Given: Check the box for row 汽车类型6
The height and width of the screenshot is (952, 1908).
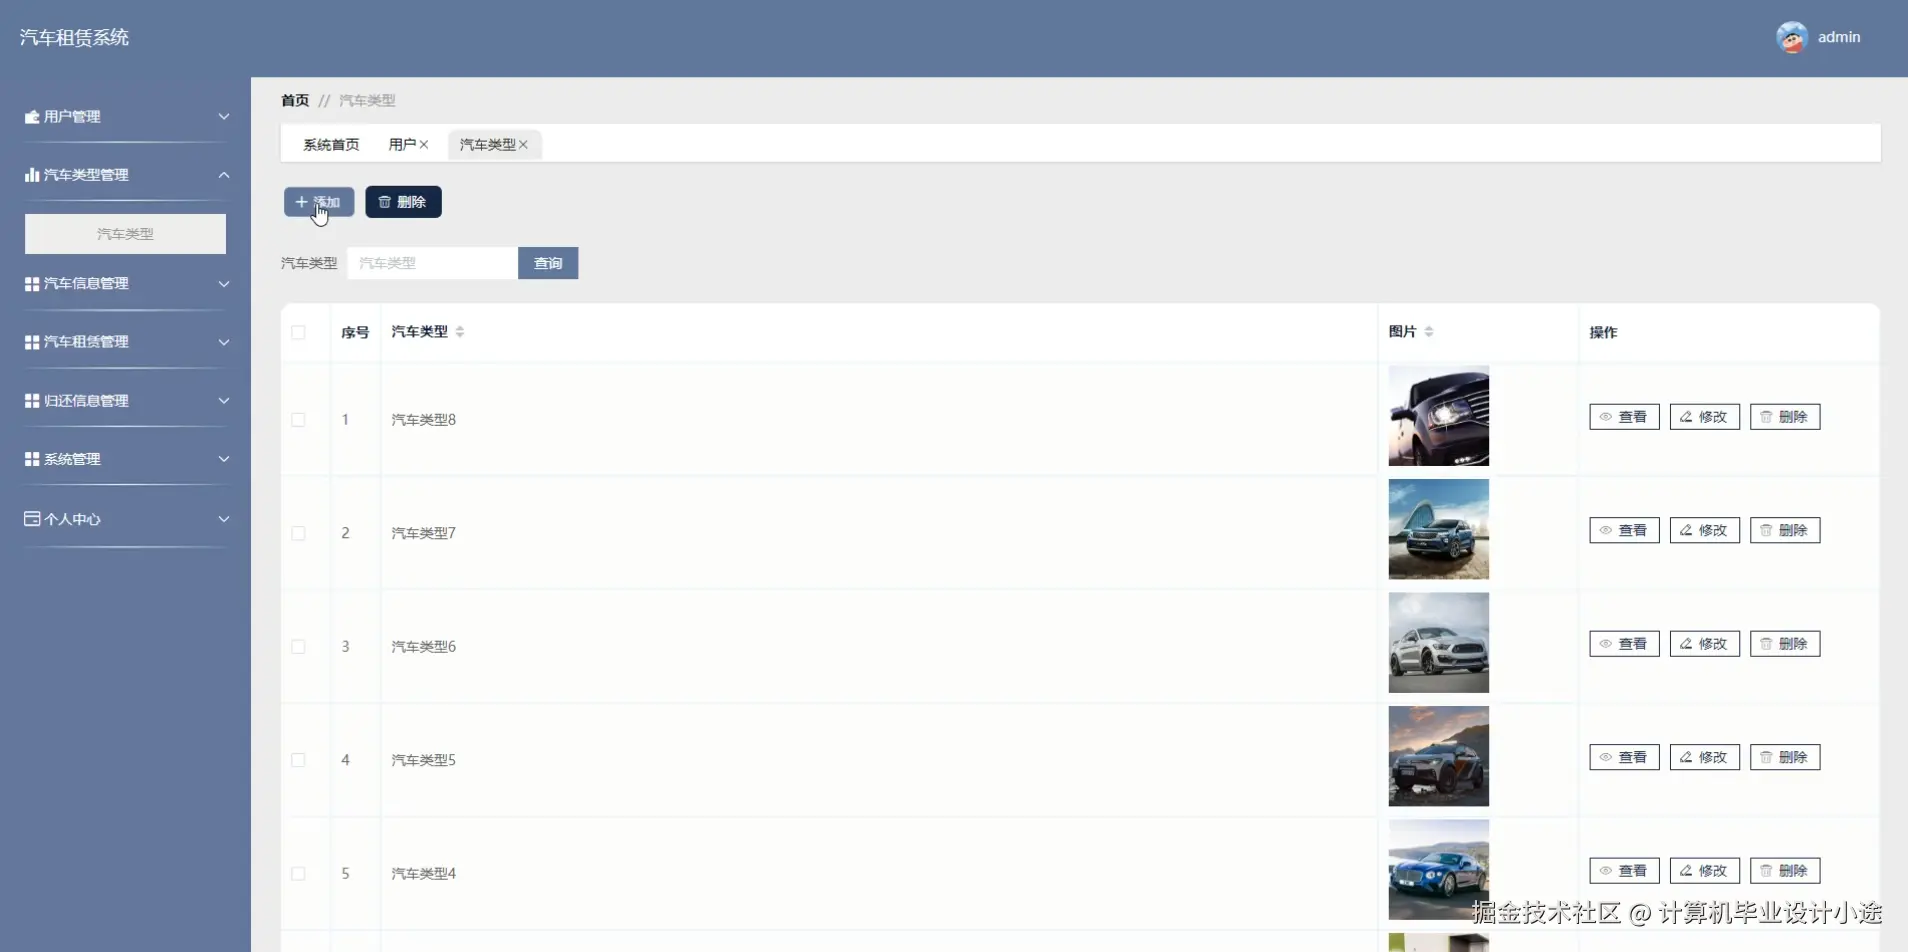Looking at the screenshot, I should [x=298, y=647].
